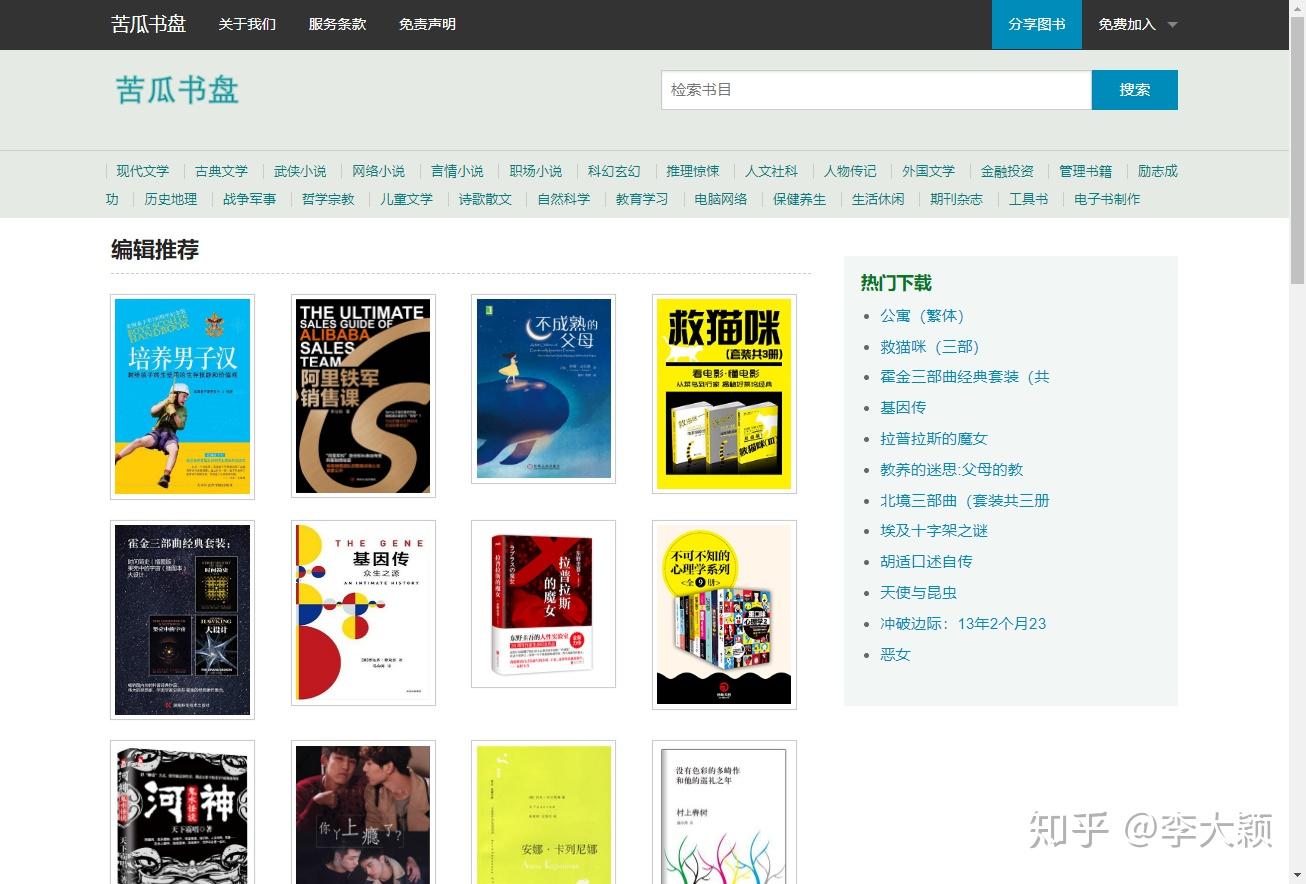Open the red 拉普拉斯的魔女 book cover
This screenshot has width=1306, height=884.
(x=543, y=604)
